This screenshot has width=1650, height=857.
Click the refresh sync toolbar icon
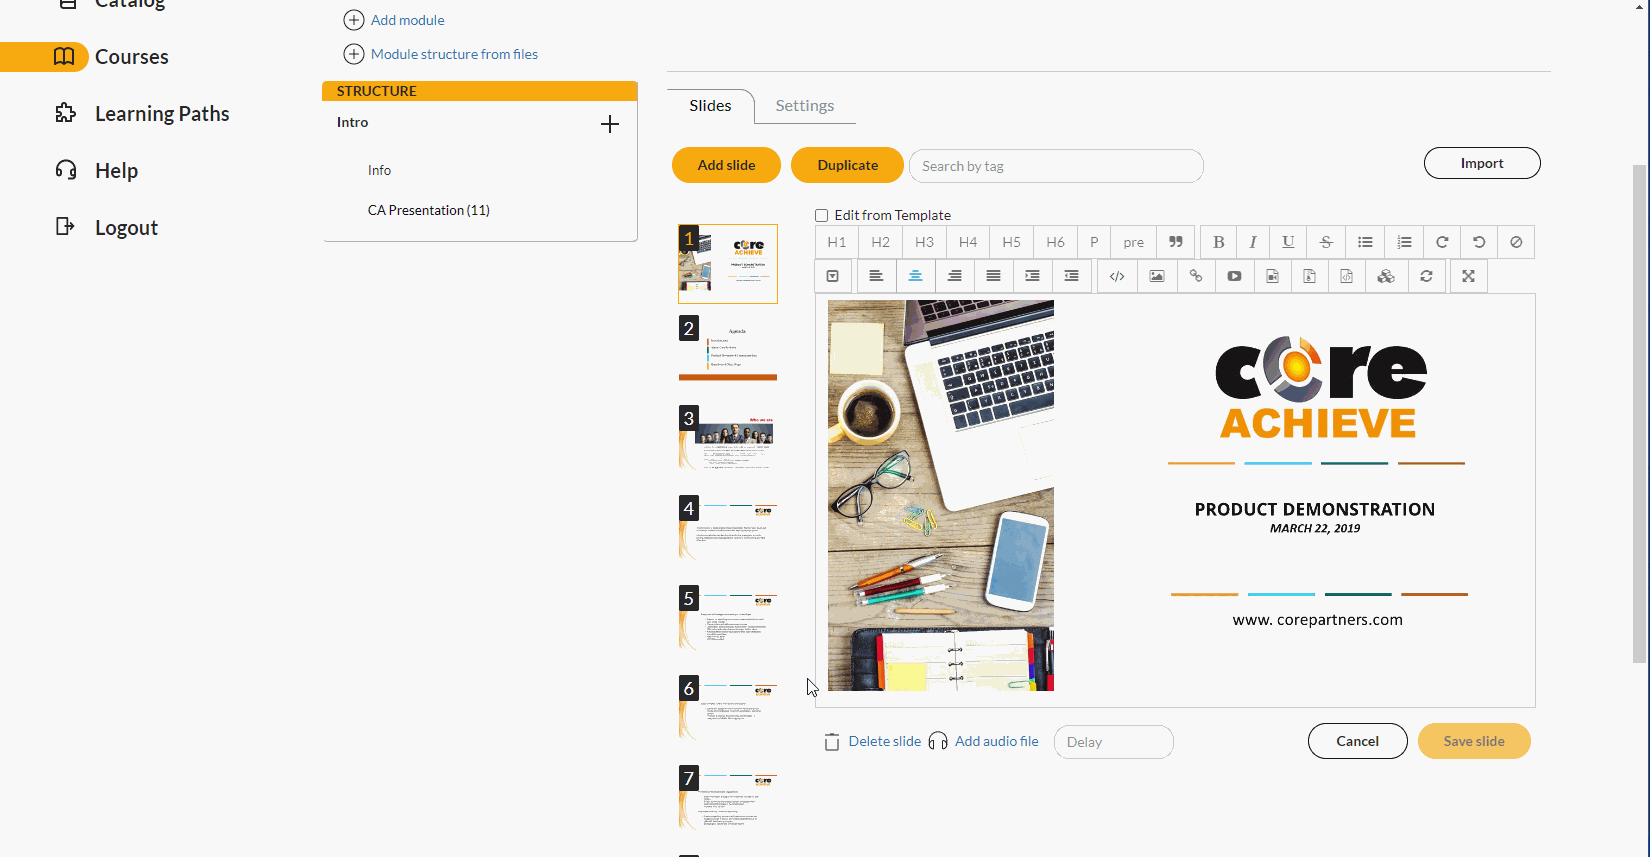[x=1427, y=276]
